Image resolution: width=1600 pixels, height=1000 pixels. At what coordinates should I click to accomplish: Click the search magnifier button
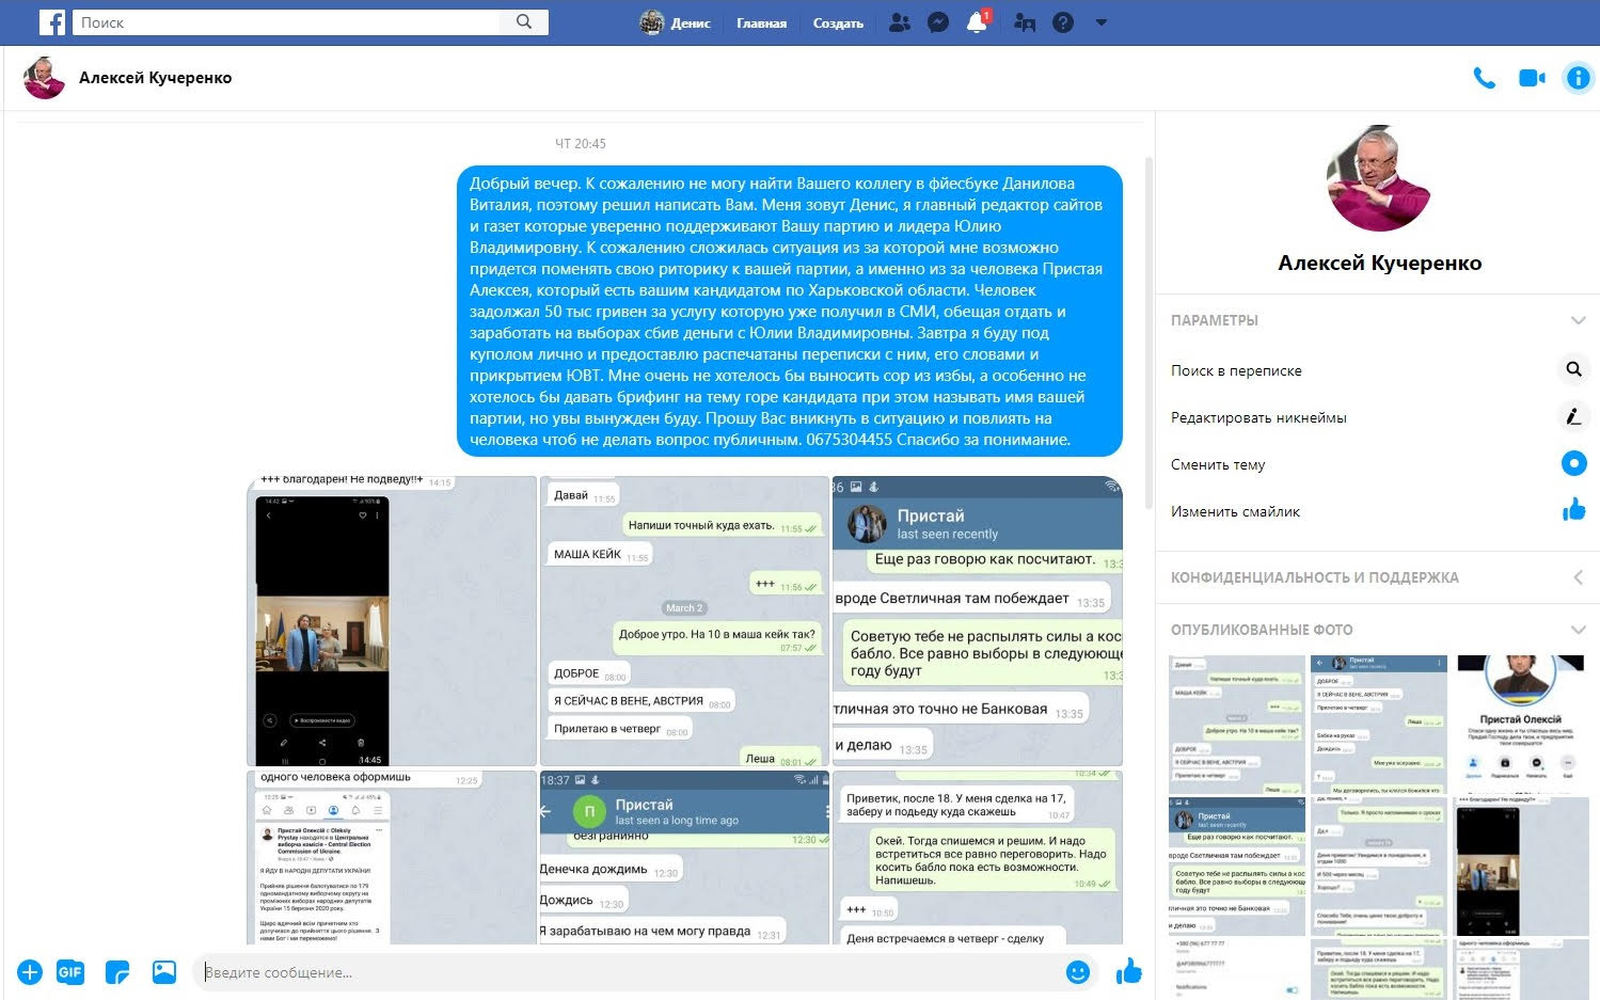click(524, 22)
